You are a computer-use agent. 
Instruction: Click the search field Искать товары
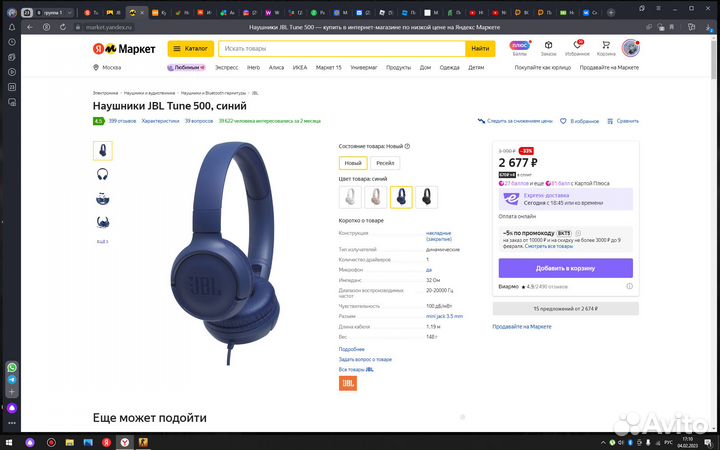342,49
